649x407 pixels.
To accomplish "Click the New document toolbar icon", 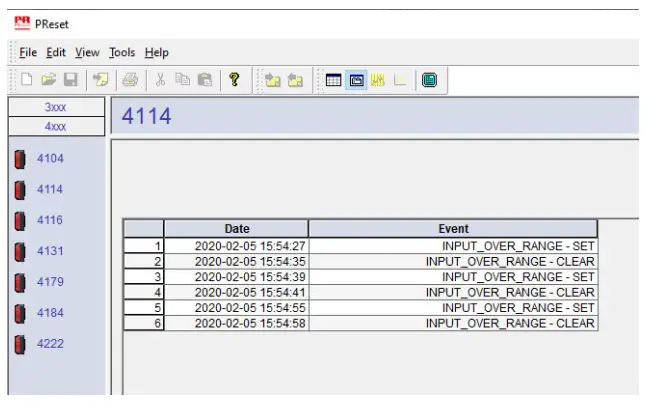I will pos(27,79).
